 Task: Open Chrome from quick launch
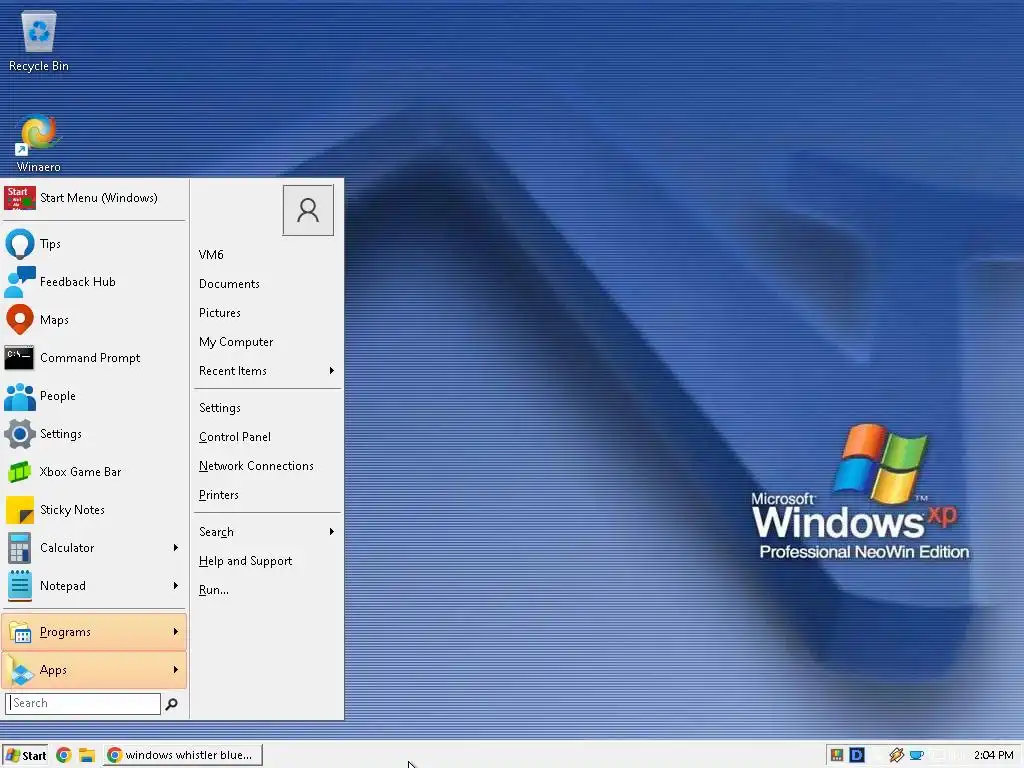(x=63, y=755)
